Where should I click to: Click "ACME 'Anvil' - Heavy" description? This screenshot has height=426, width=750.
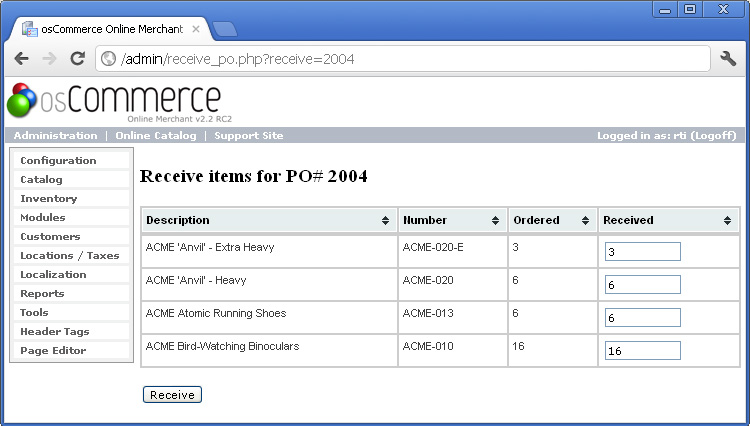[x=196, y=280]
